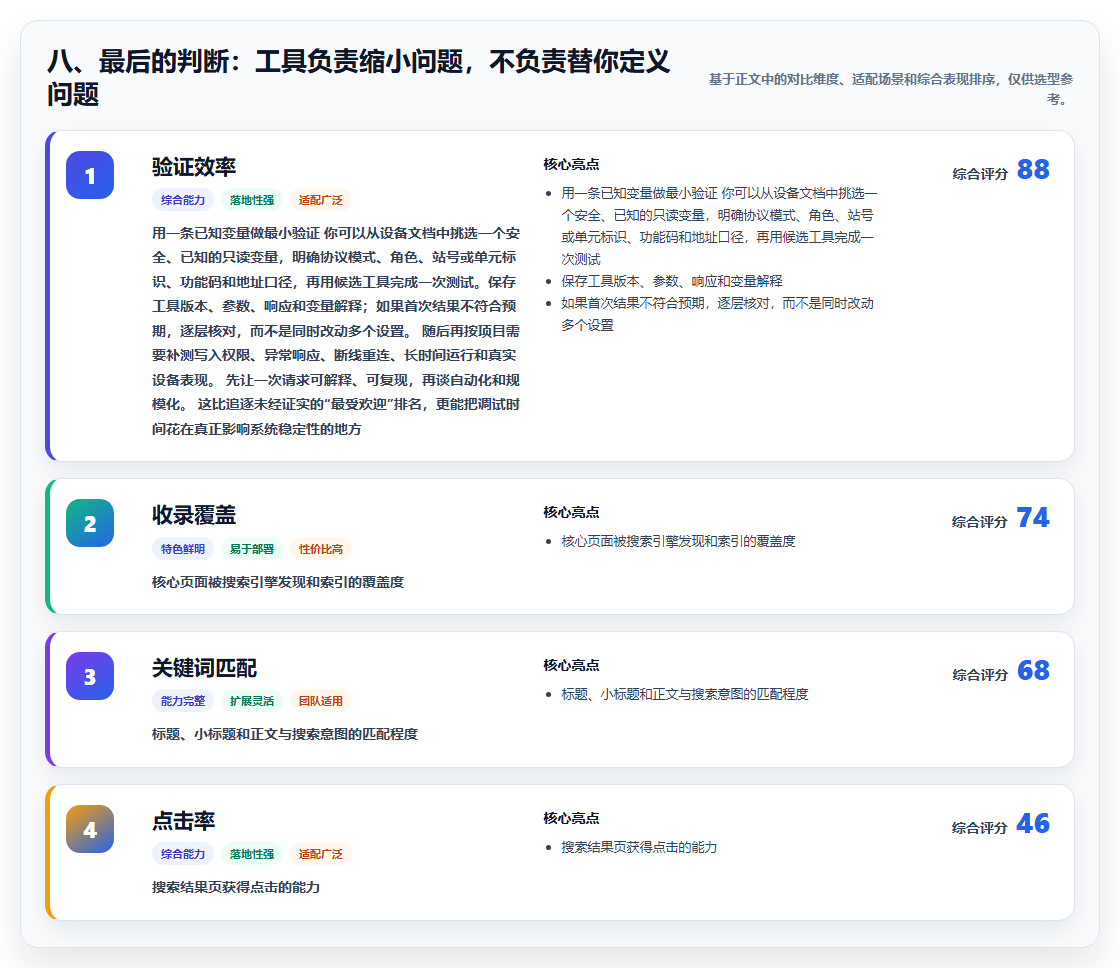The width and height of the screenshot is (1120, 968).
Task: Select the 点击率 card title
Action: click(184, 821)
